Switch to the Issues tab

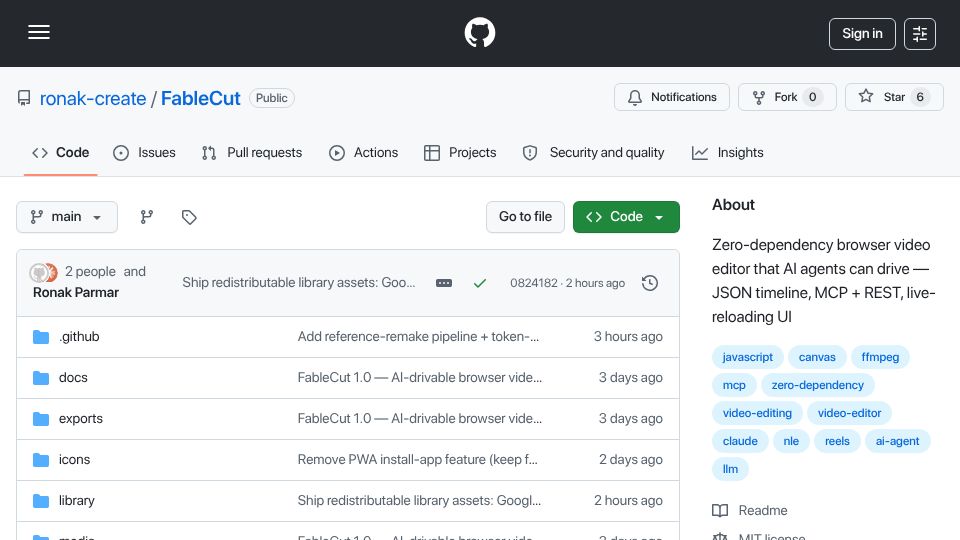pyautogui.click(x=144, y=152)
